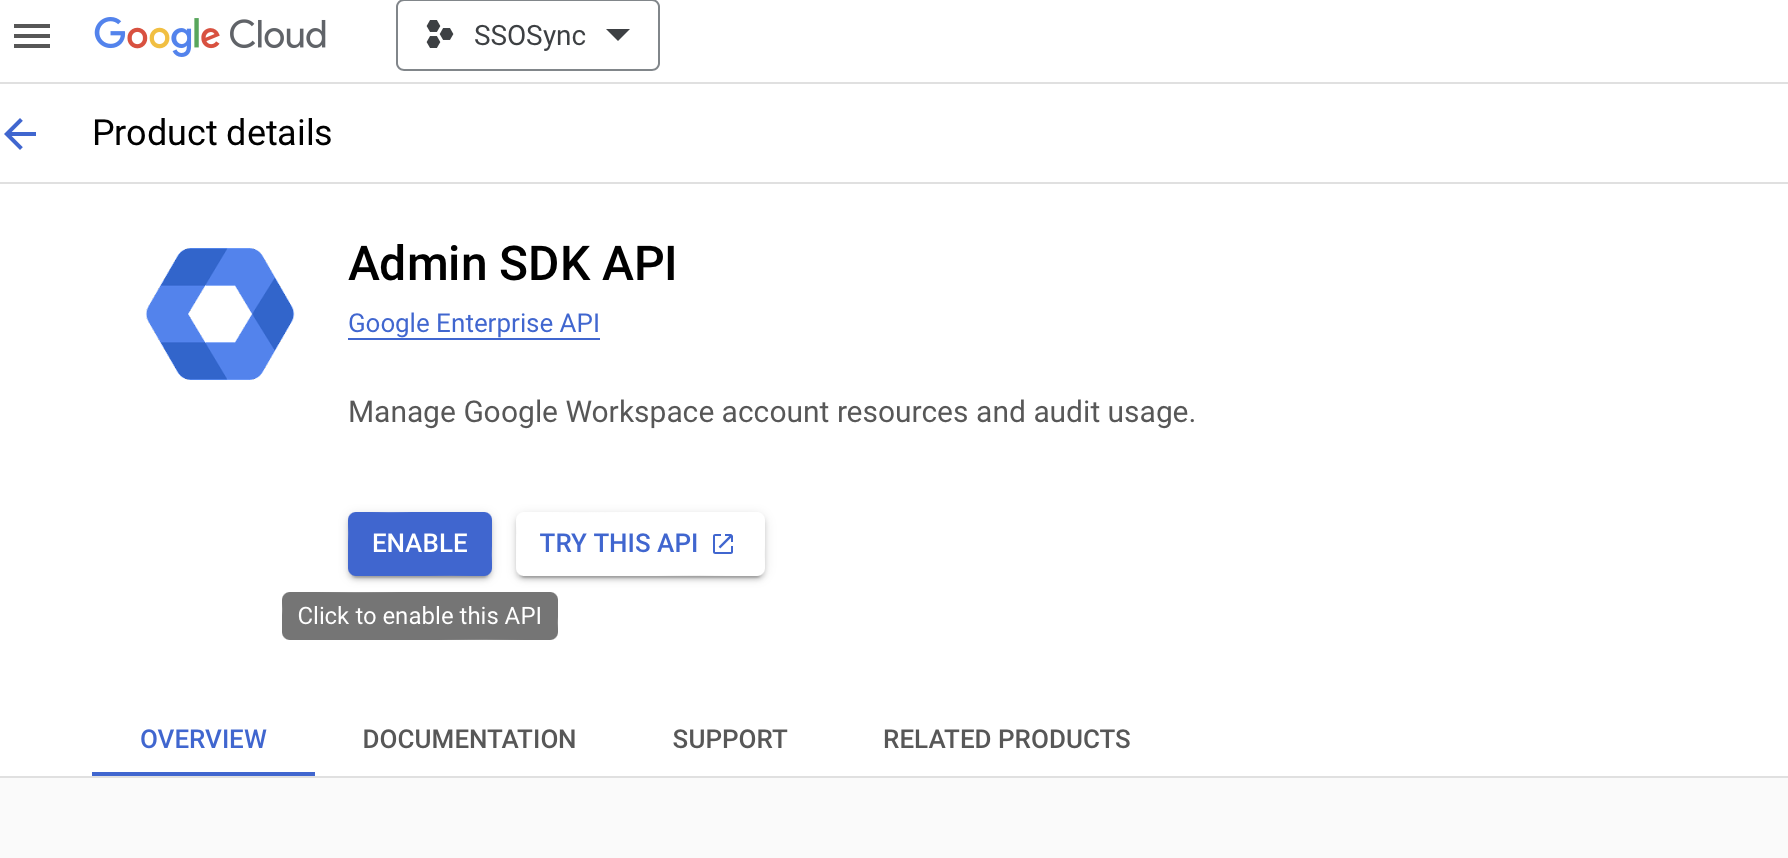
Task: Click the 'Click to enable this API' tooltip
Action: (x=420, y=616)
